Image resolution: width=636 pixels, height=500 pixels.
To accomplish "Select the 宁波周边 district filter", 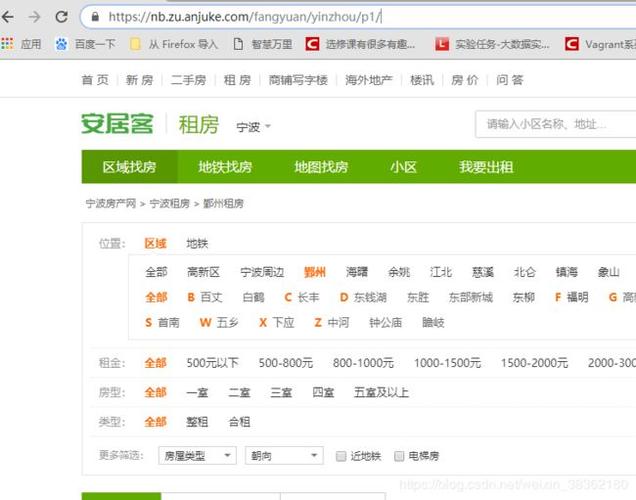I will (x=262, y=272).
